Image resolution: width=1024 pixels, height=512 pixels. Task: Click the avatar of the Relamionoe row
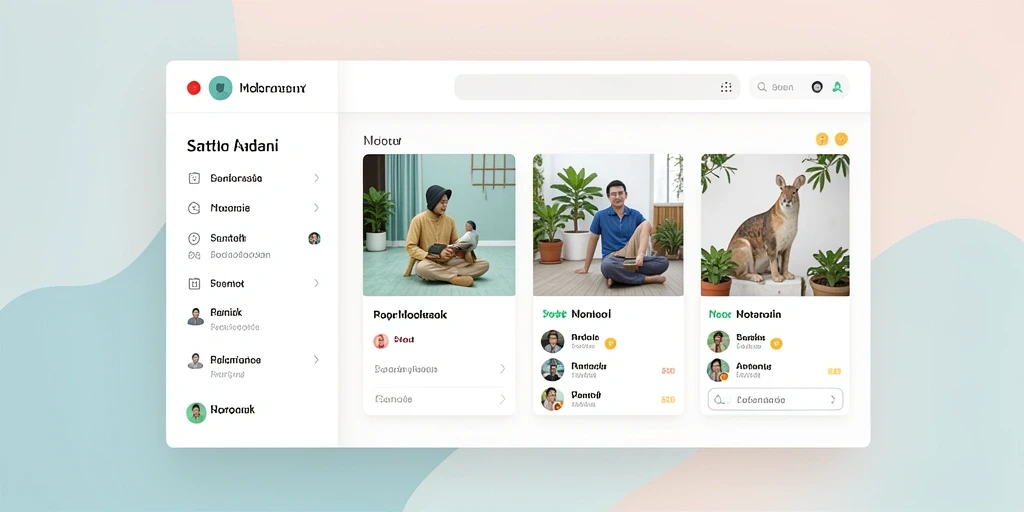point(195,361)
